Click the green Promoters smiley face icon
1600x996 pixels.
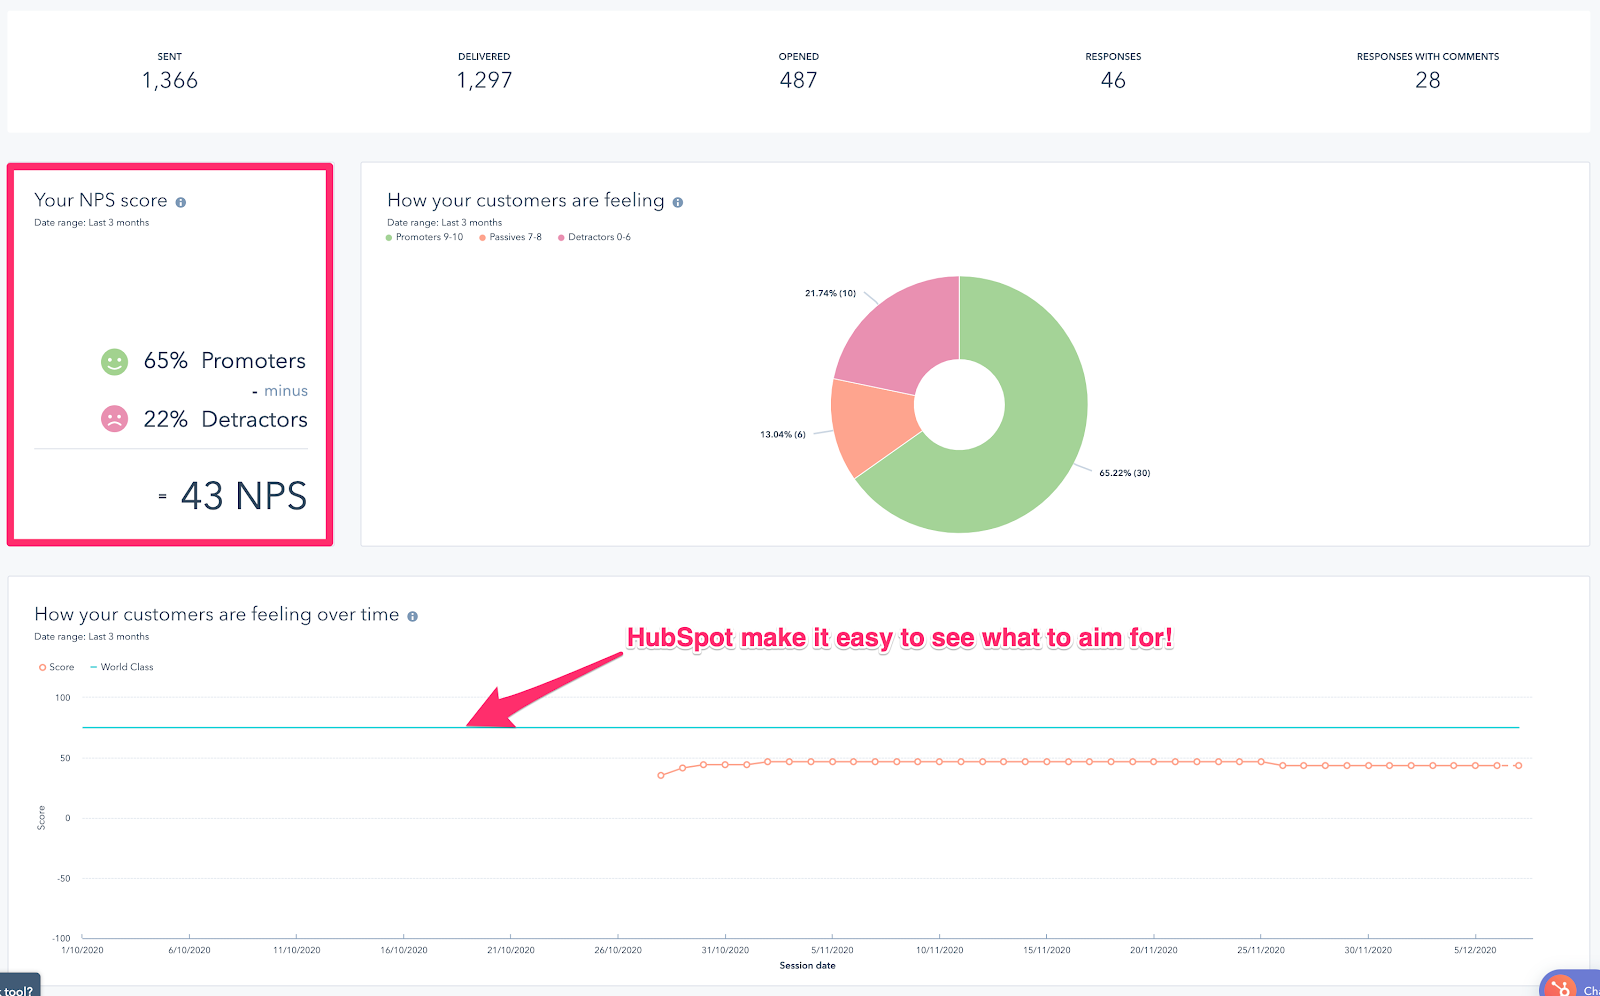[115, 361]
